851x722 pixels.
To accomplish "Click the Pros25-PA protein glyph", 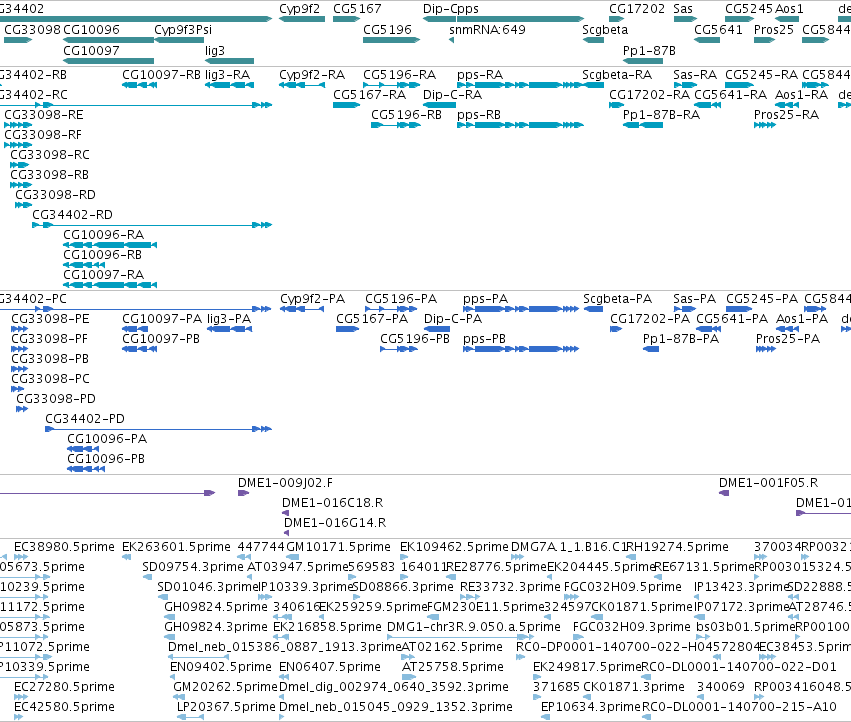I will [766, 350].
